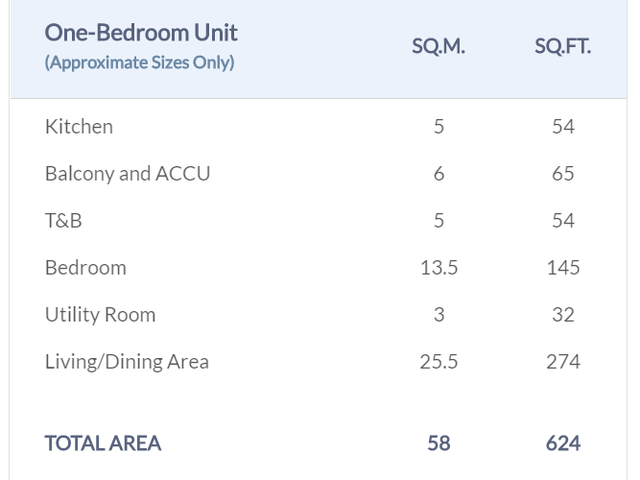Select the TOTAL AREA label
This screenshot has width=640, height=480.
click(x=103, y=443)
